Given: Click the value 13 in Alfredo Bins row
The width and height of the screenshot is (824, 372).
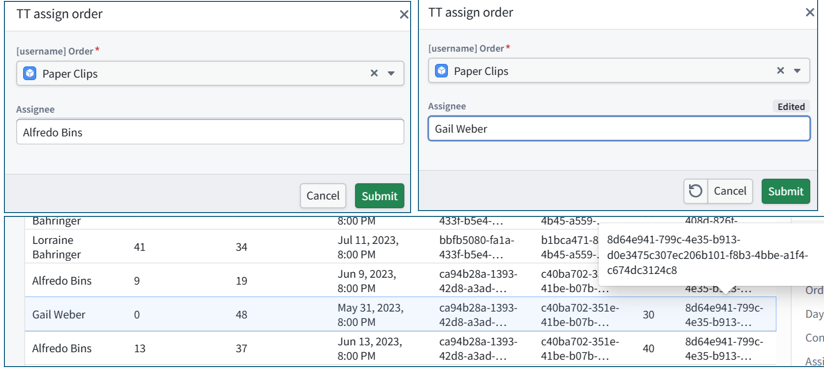Looking at the screenshot, I should [139, 349].
